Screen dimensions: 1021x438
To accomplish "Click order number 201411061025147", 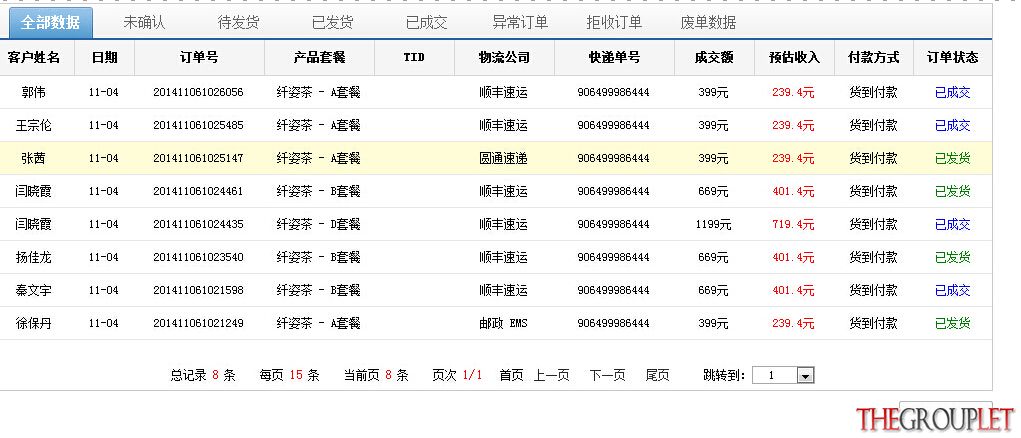I will coord(199,158).
